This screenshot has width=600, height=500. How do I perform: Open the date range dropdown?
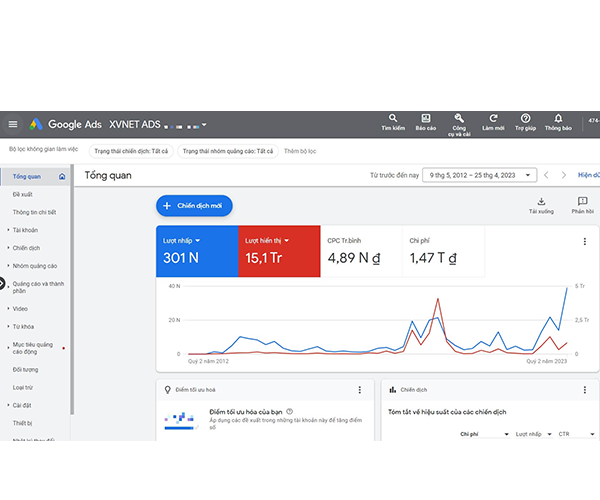point(479,175)
